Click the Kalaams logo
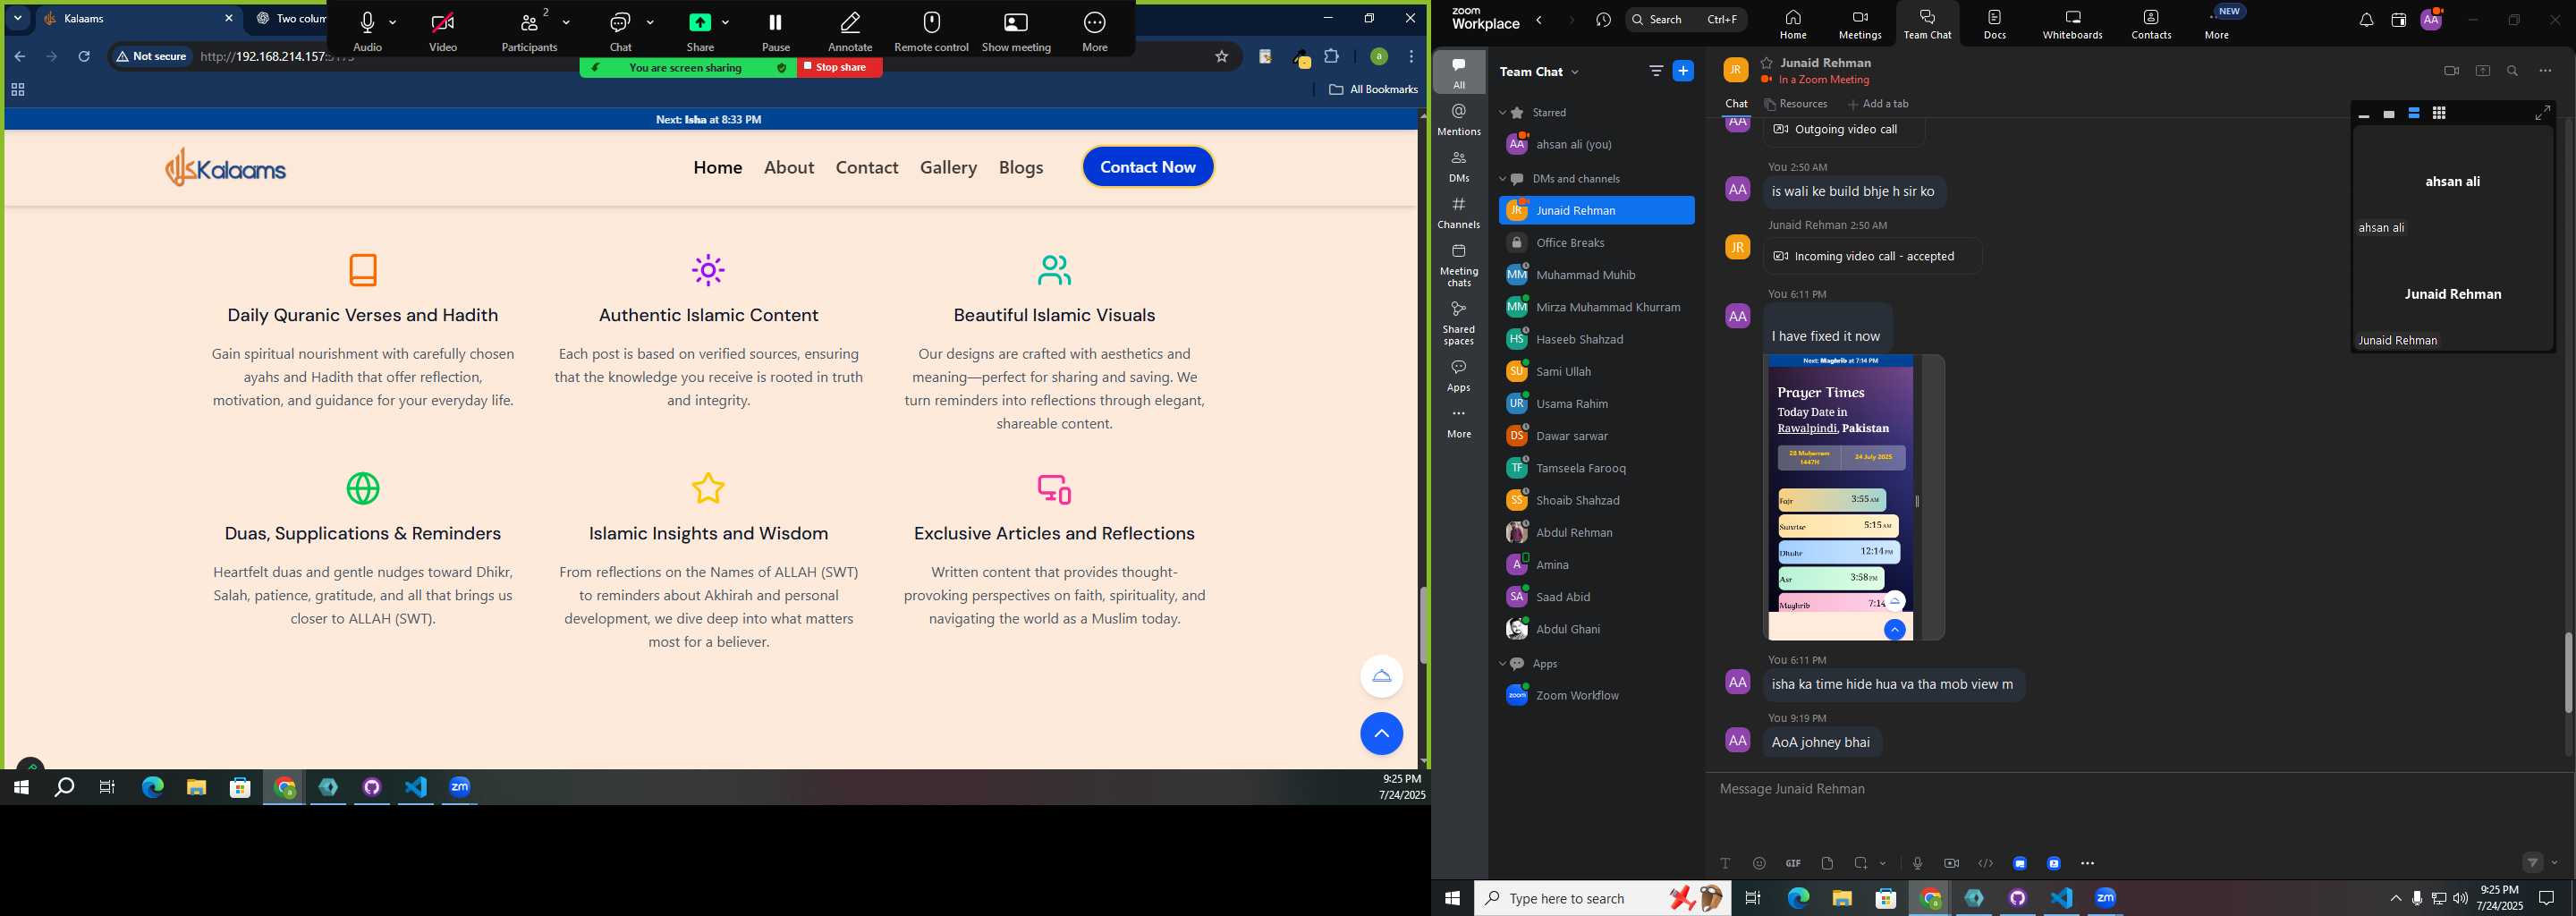The width and height of the screenshot is (2576, 916). (226, 167)
